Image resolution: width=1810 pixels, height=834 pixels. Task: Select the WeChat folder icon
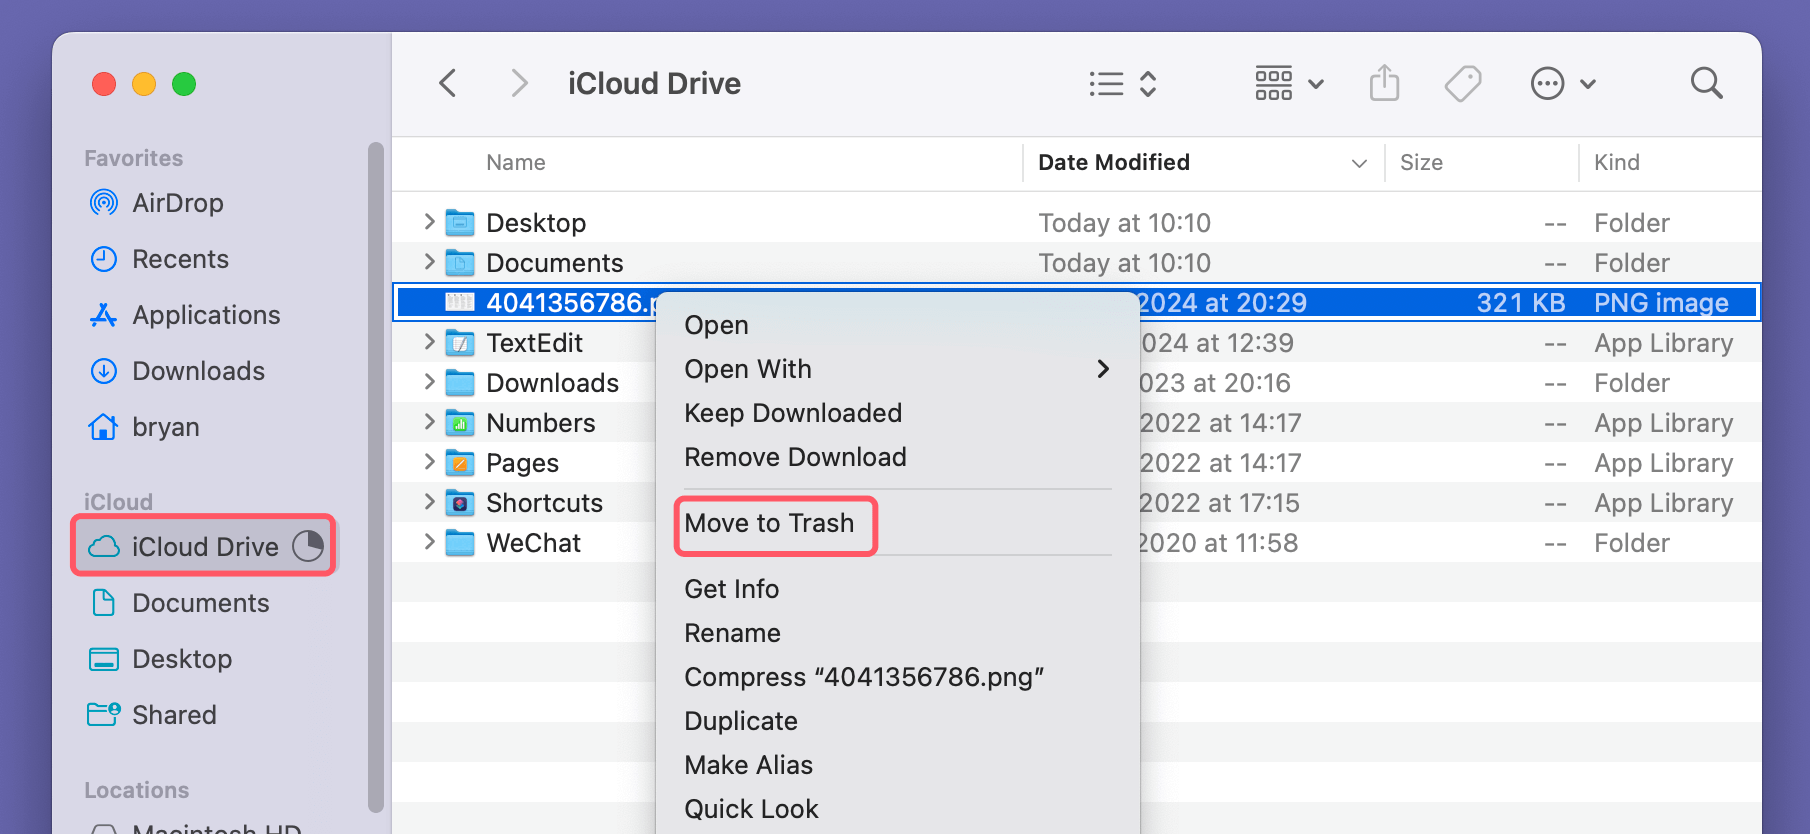[x=460, y=542]
